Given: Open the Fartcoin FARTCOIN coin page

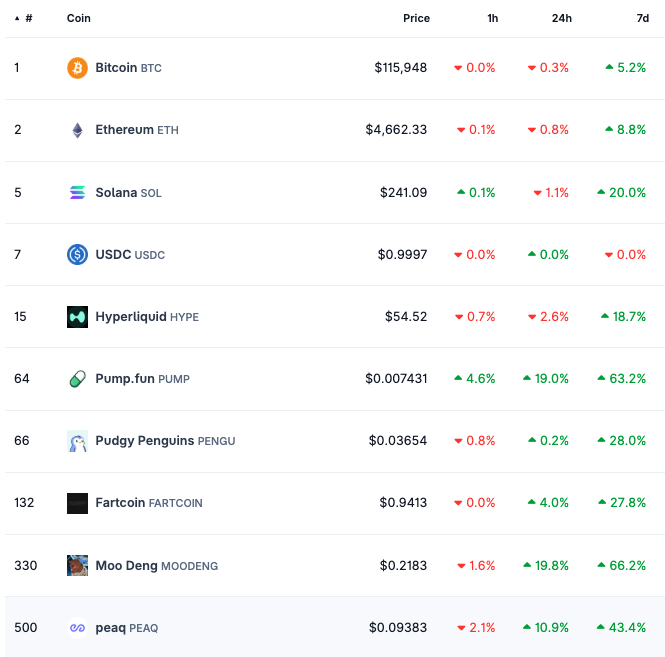Looking at the screenshot, I should (148, 503).
